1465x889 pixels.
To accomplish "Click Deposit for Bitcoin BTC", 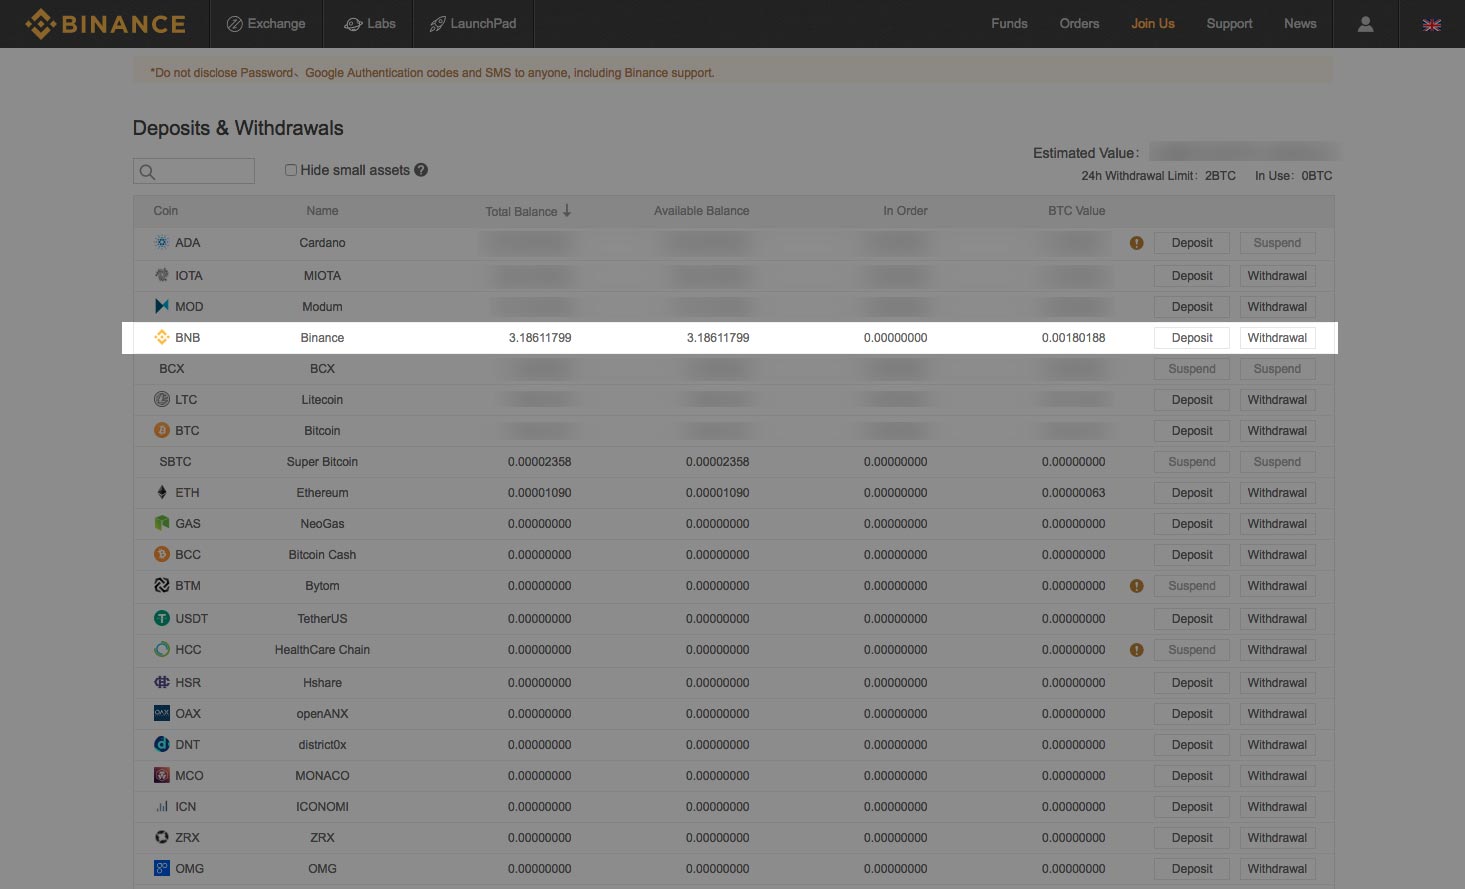I will pos(1192,431).
